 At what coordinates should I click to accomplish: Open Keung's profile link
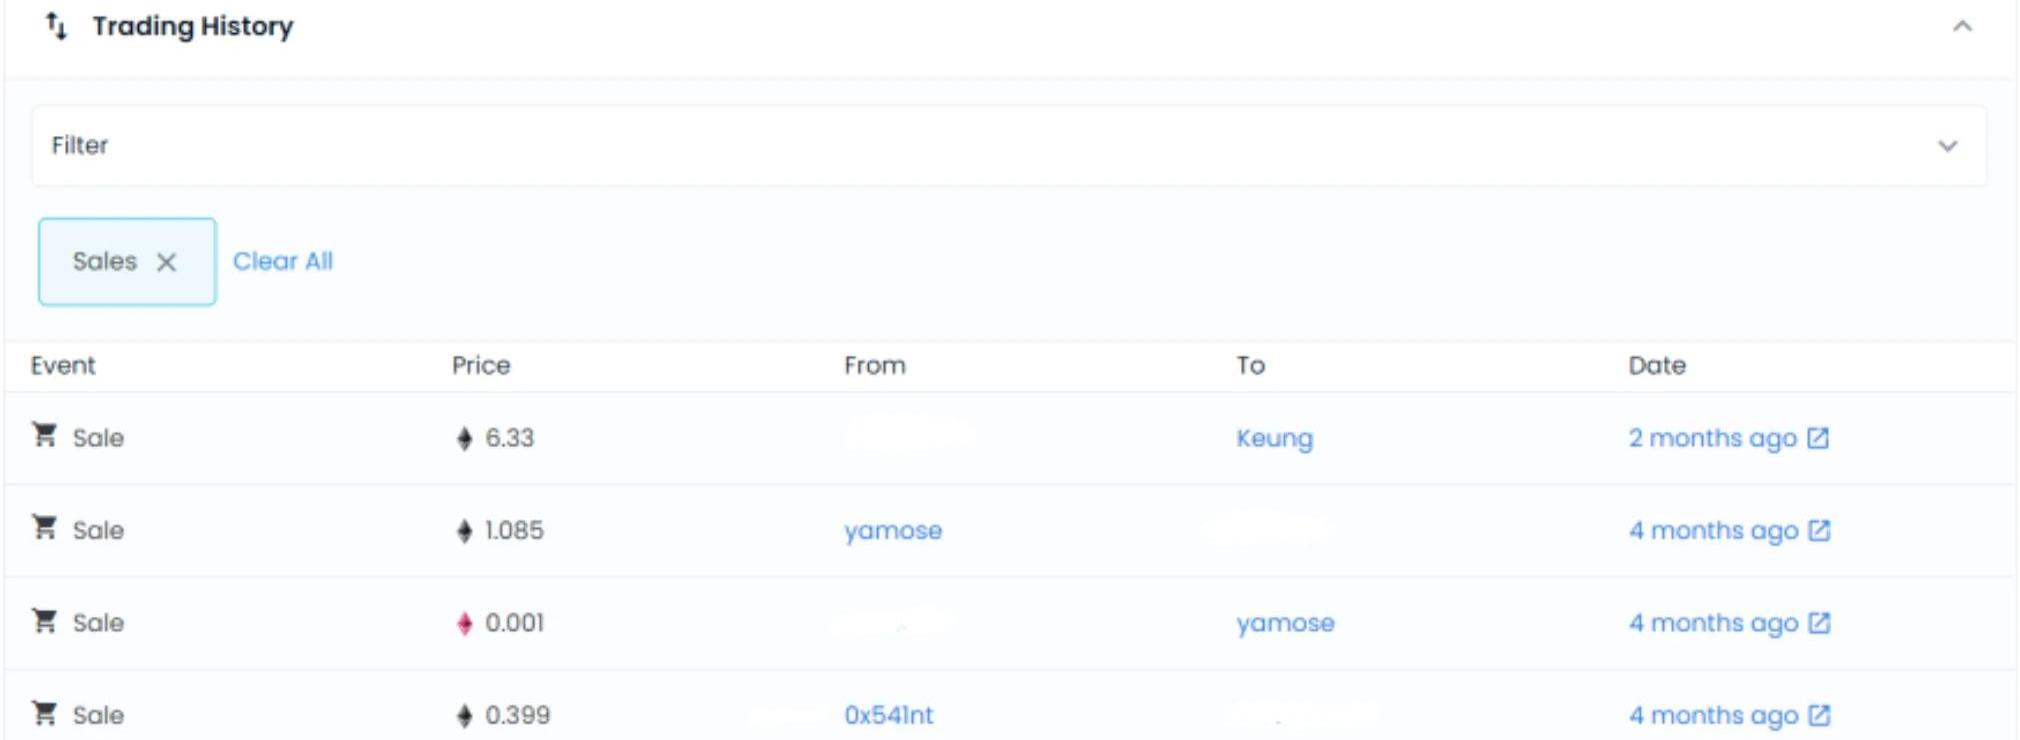pyautogui.click(x=1274, y=438)
